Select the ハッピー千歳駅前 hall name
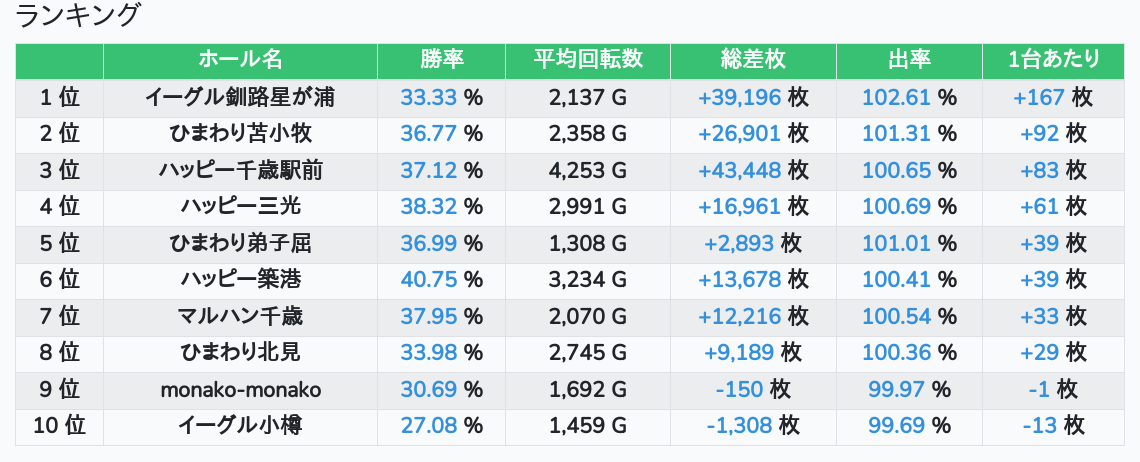Image resolution: width=1140 pixels, height=462 pixels. (x=241, y=170)
